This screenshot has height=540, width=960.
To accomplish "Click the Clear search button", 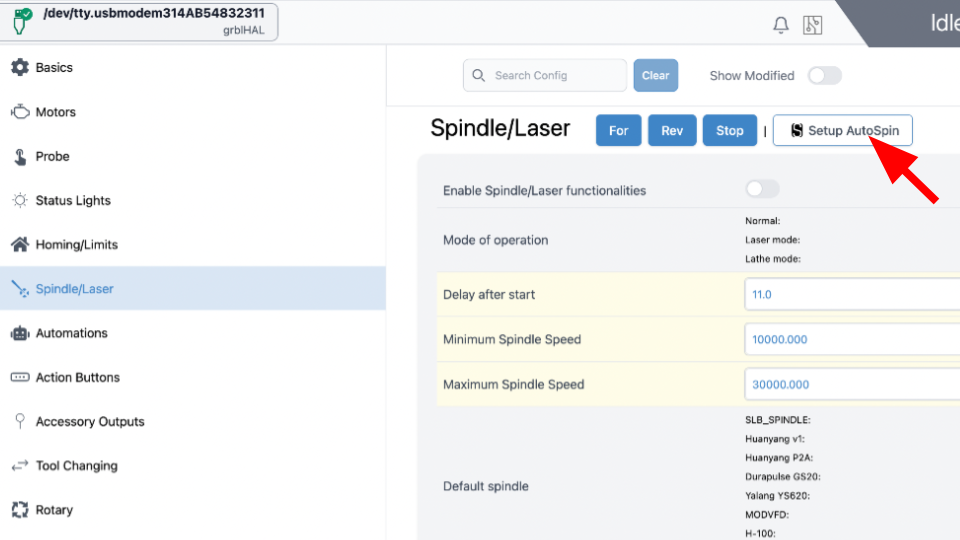I will click(655, 75).
